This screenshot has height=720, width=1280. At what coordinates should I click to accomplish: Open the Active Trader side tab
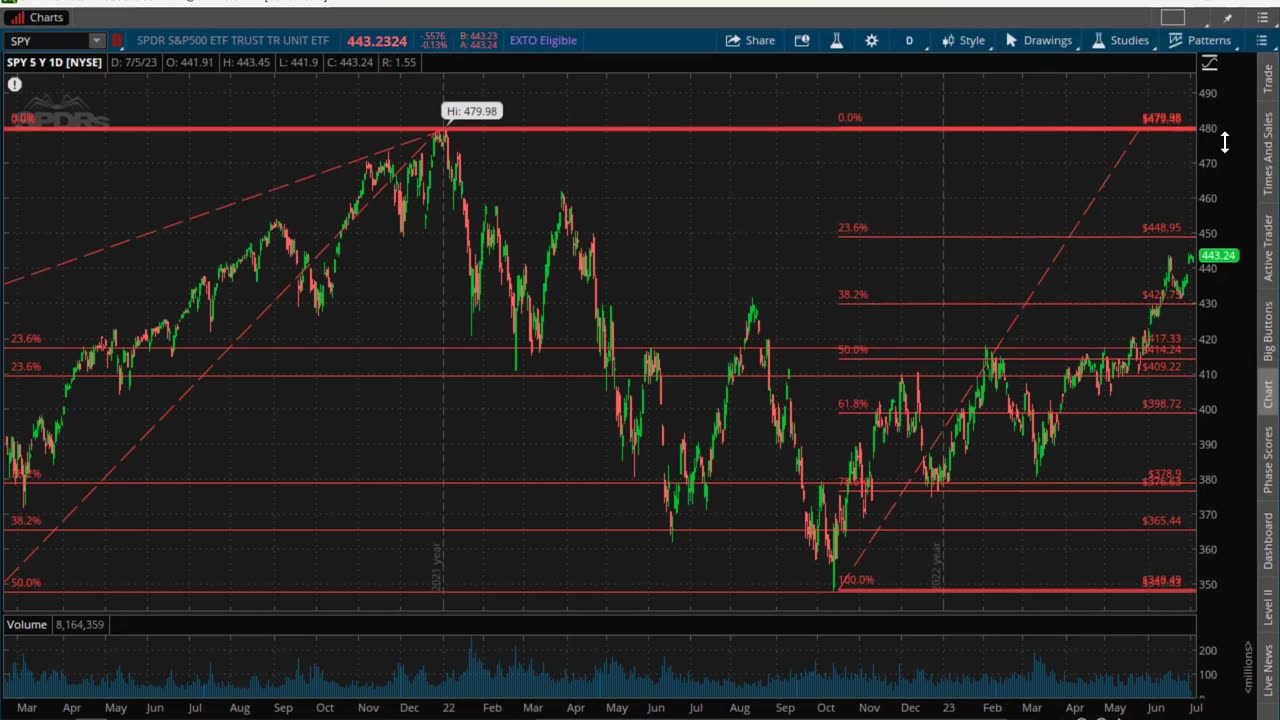click(1268, 247)
